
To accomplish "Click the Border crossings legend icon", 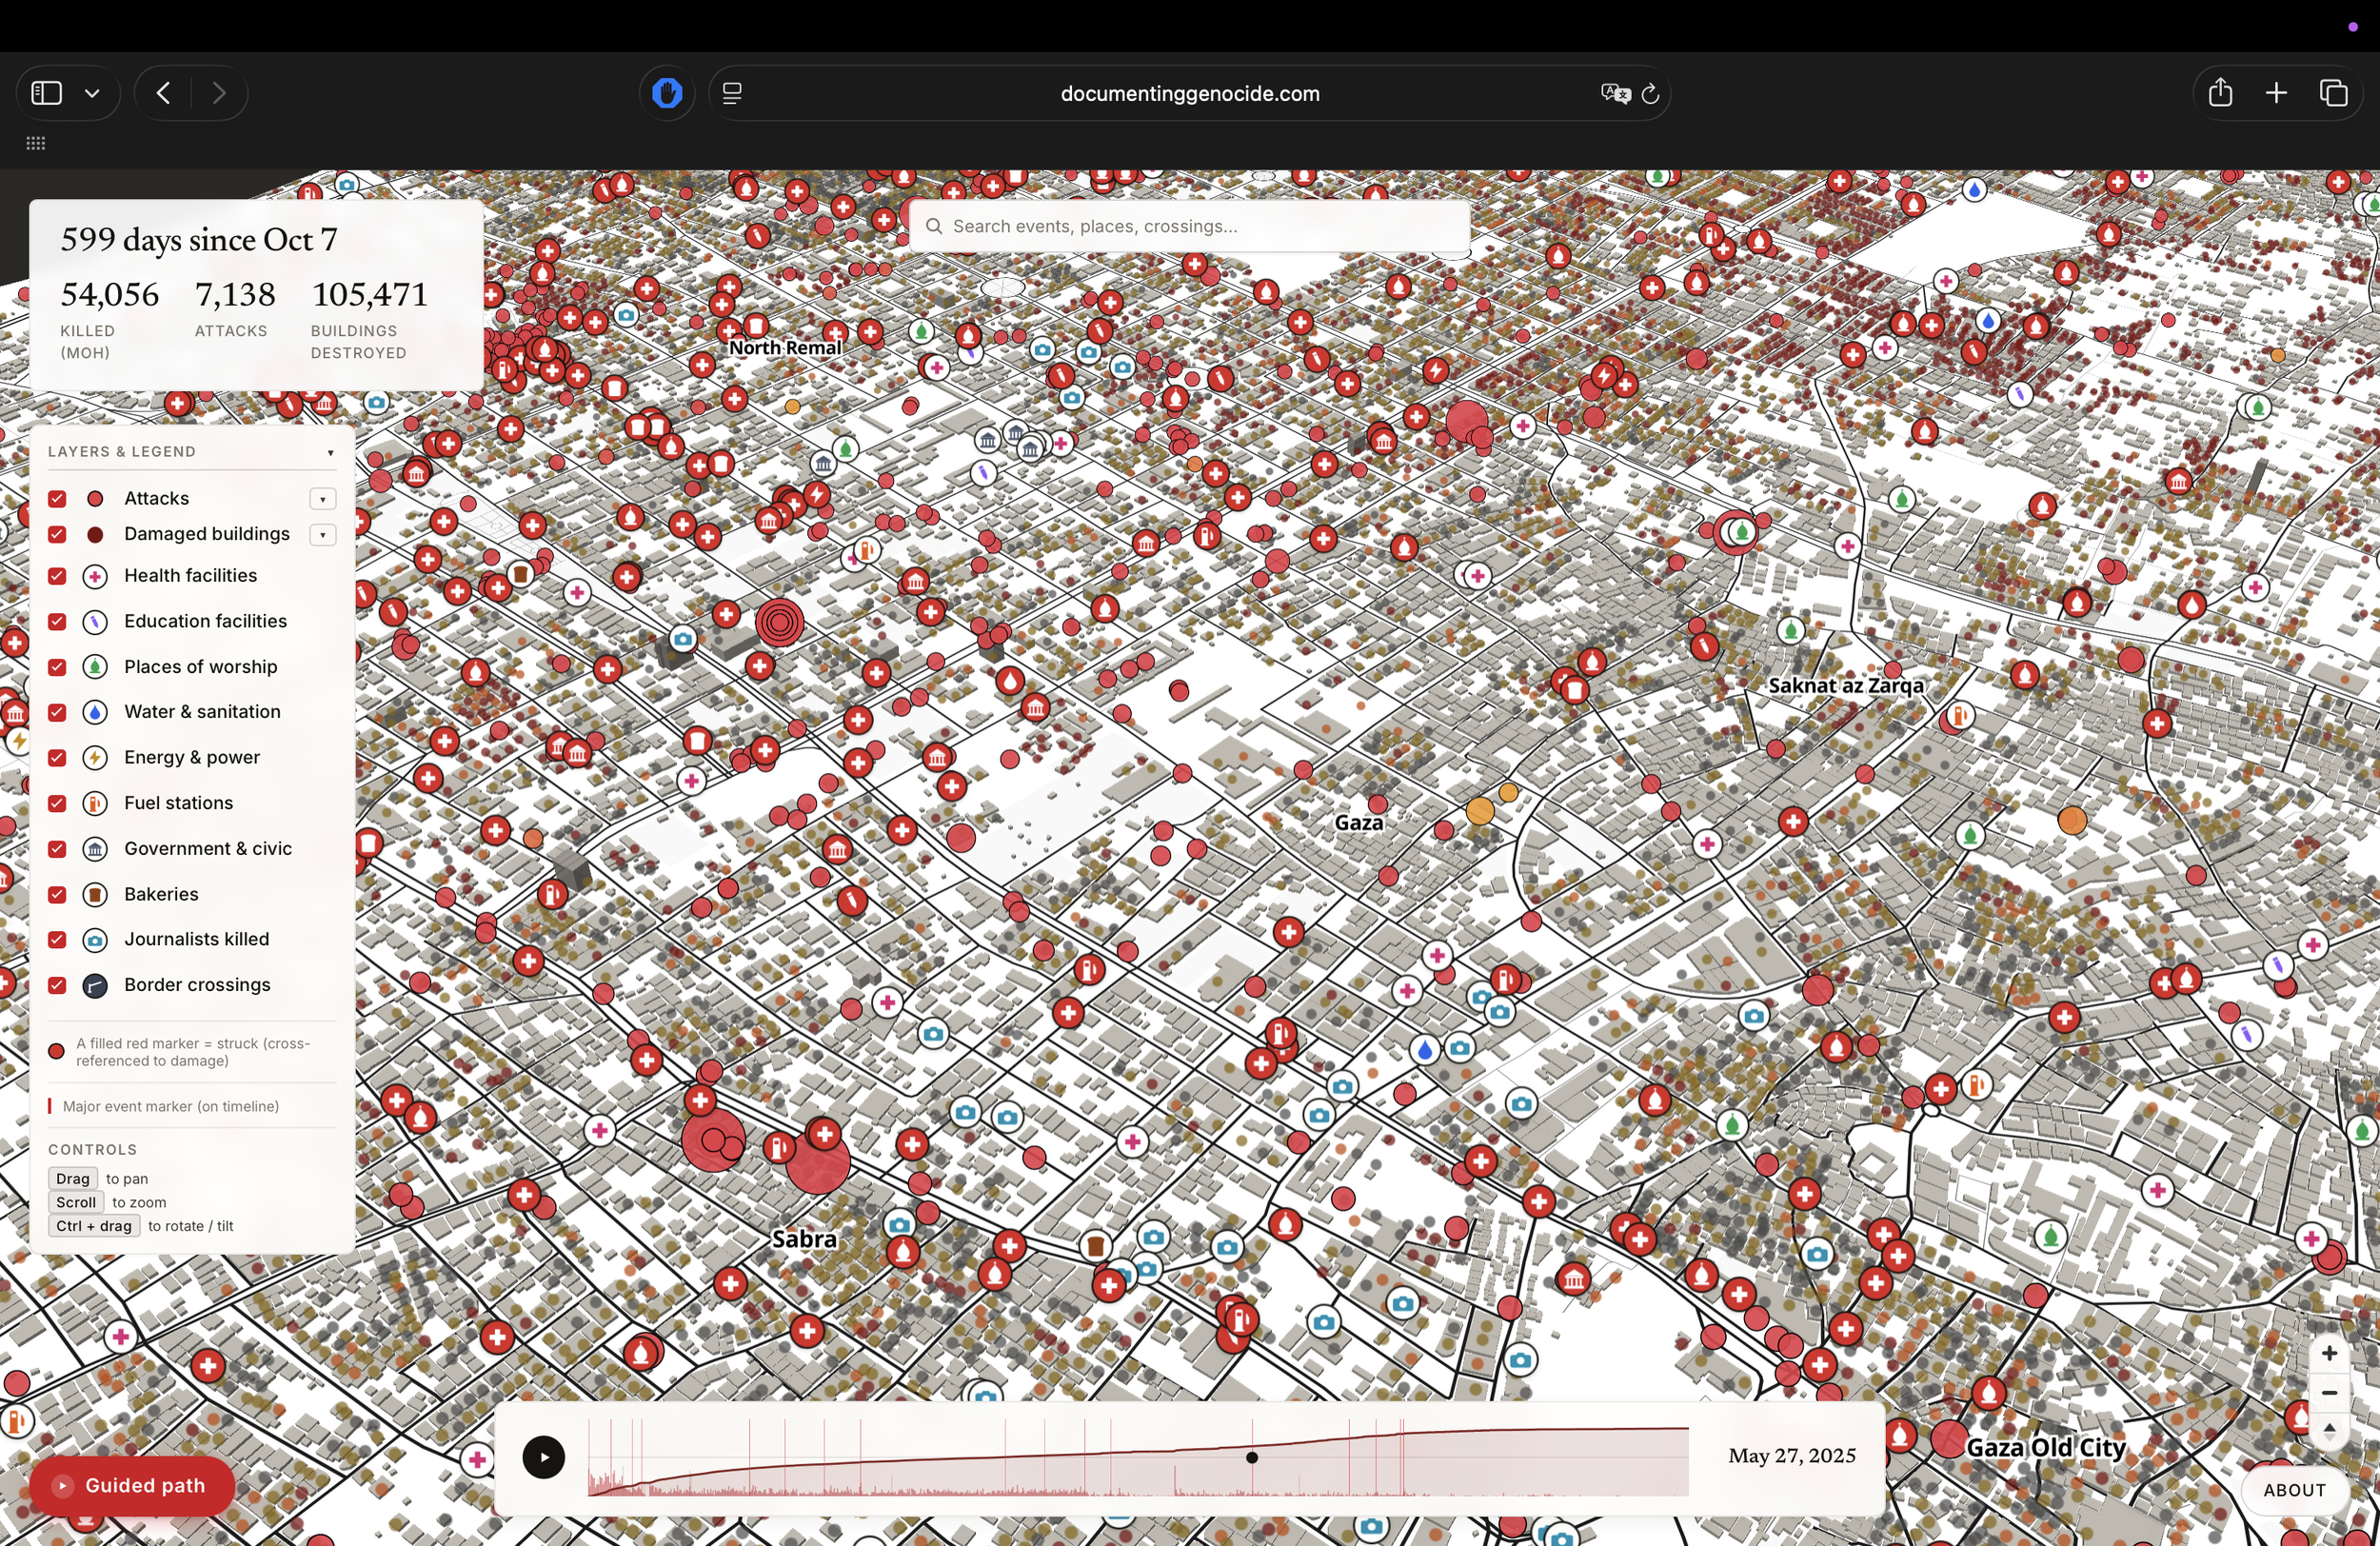I will coord(95,986).
